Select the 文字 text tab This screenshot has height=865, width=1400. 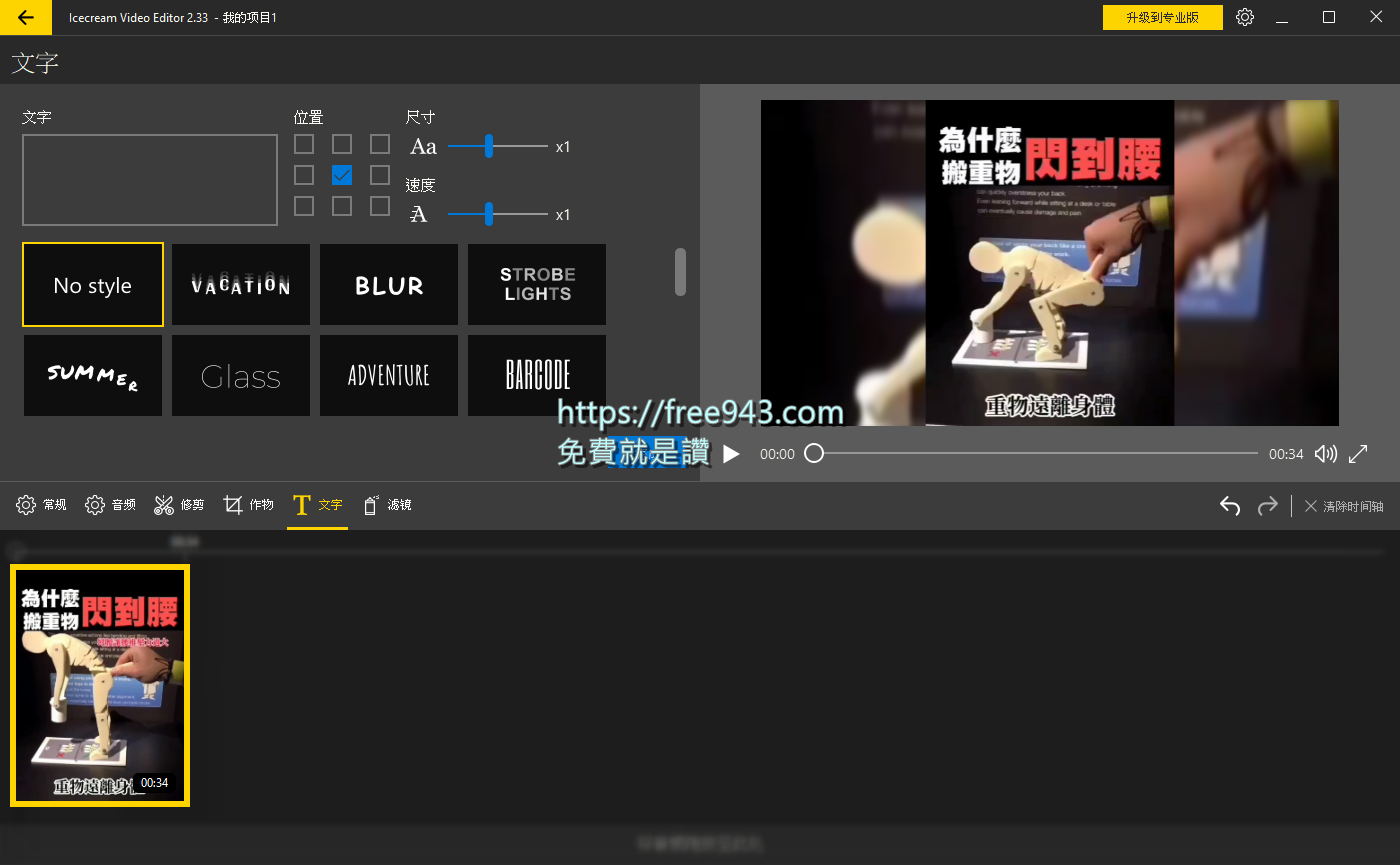pos(317,505)
